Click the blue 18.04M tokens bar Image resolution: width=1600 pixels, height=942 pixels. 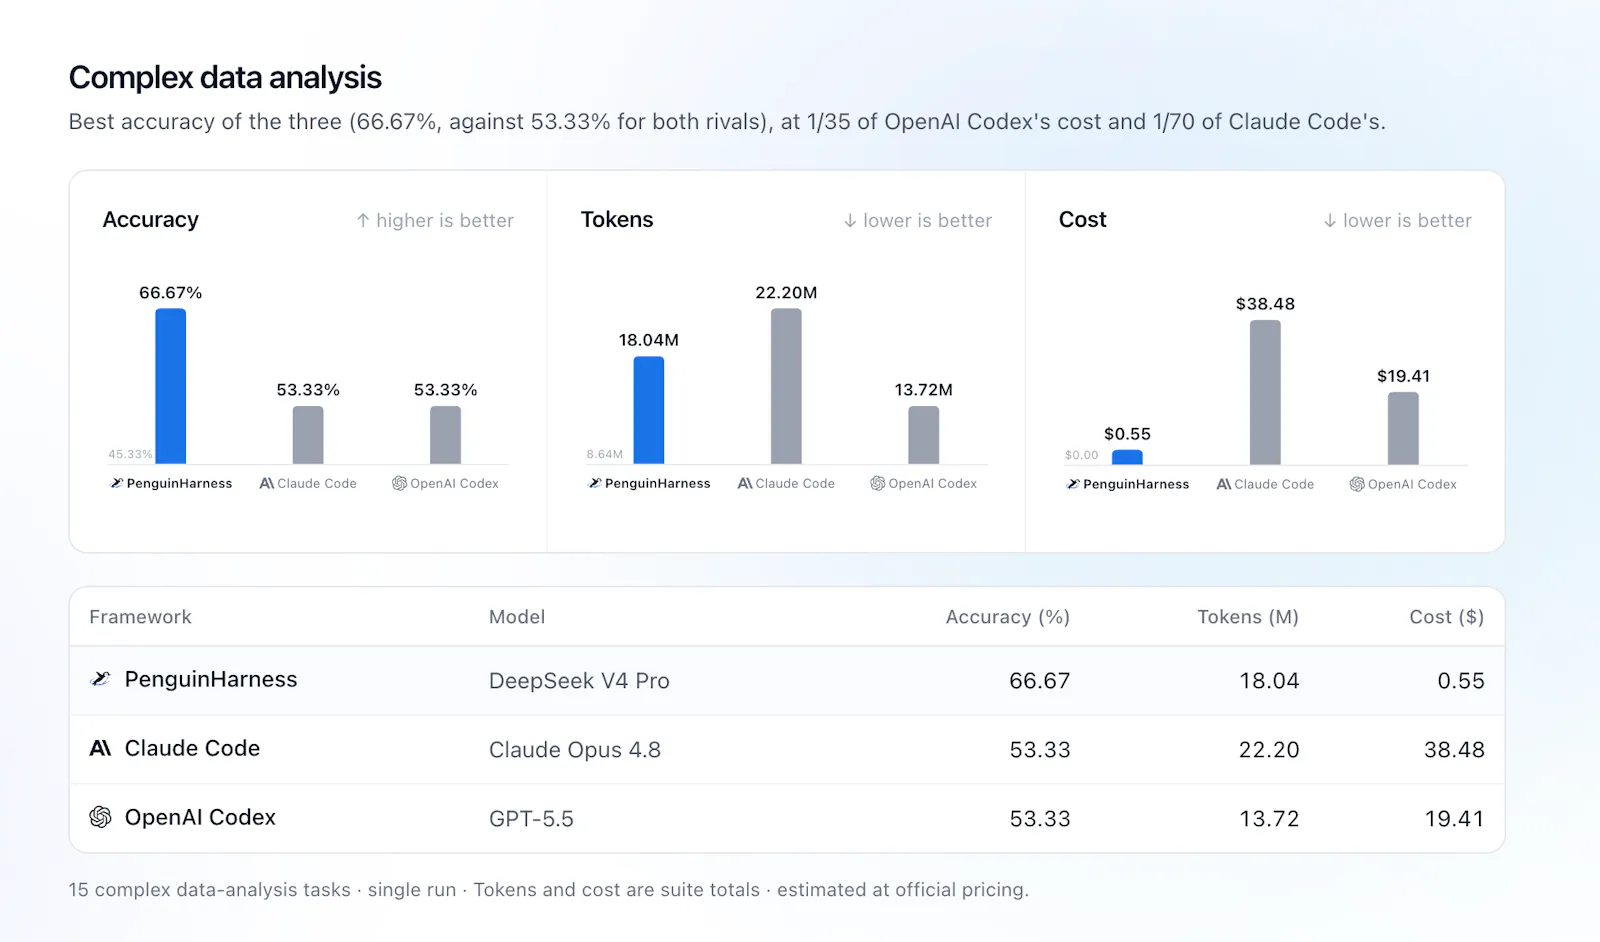pyautogui.click(x=649, y=410)
